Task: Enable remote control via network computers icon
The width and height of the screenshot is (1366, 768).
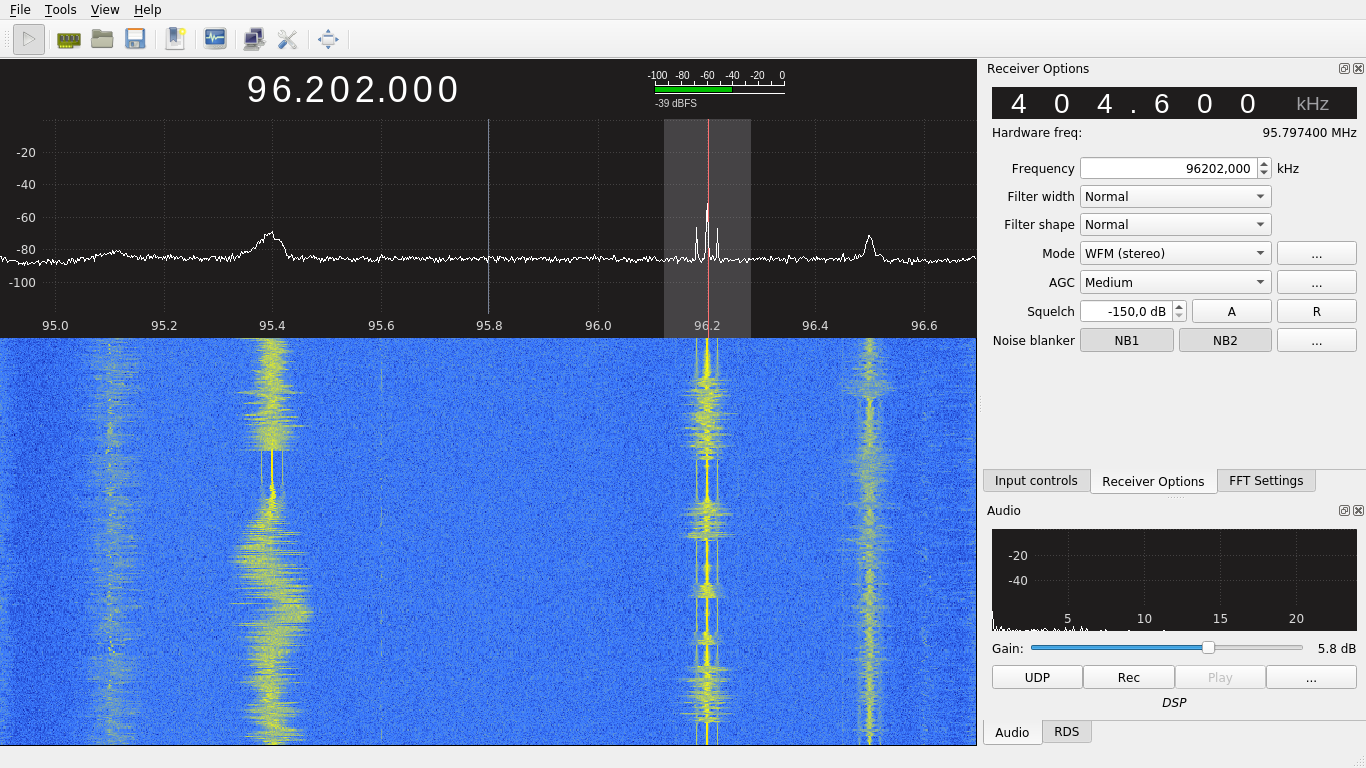Action: [254, 40]
